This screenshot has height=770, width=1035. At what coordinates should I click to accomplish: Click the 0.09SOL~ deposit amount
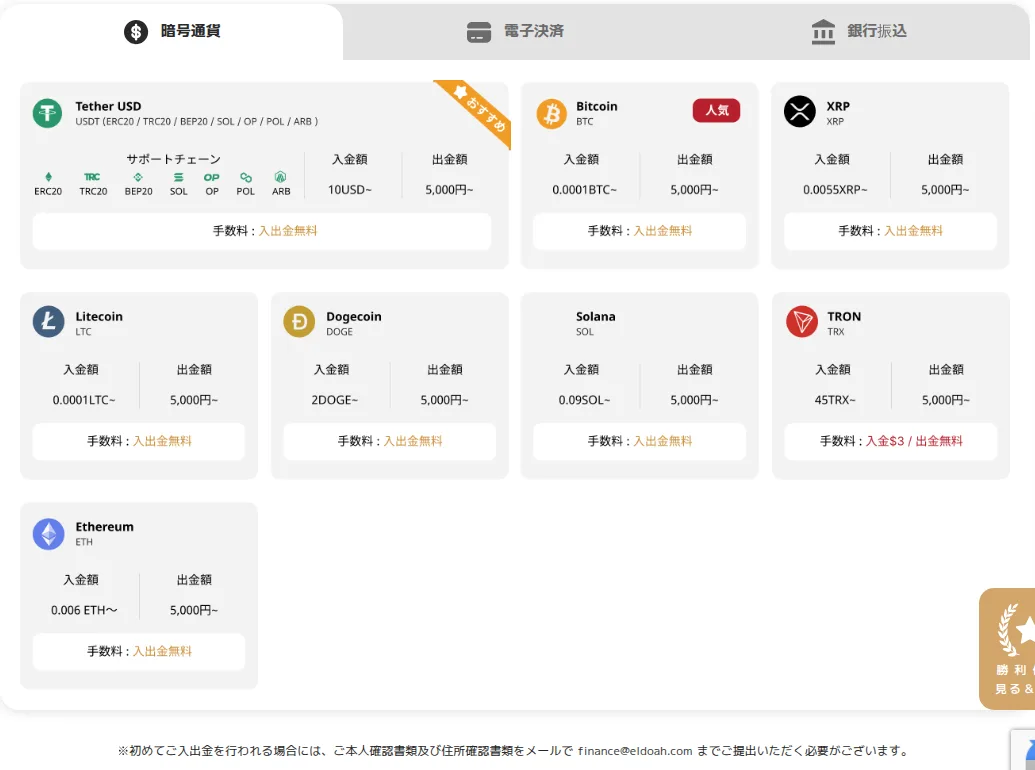[x=584, y=401]
